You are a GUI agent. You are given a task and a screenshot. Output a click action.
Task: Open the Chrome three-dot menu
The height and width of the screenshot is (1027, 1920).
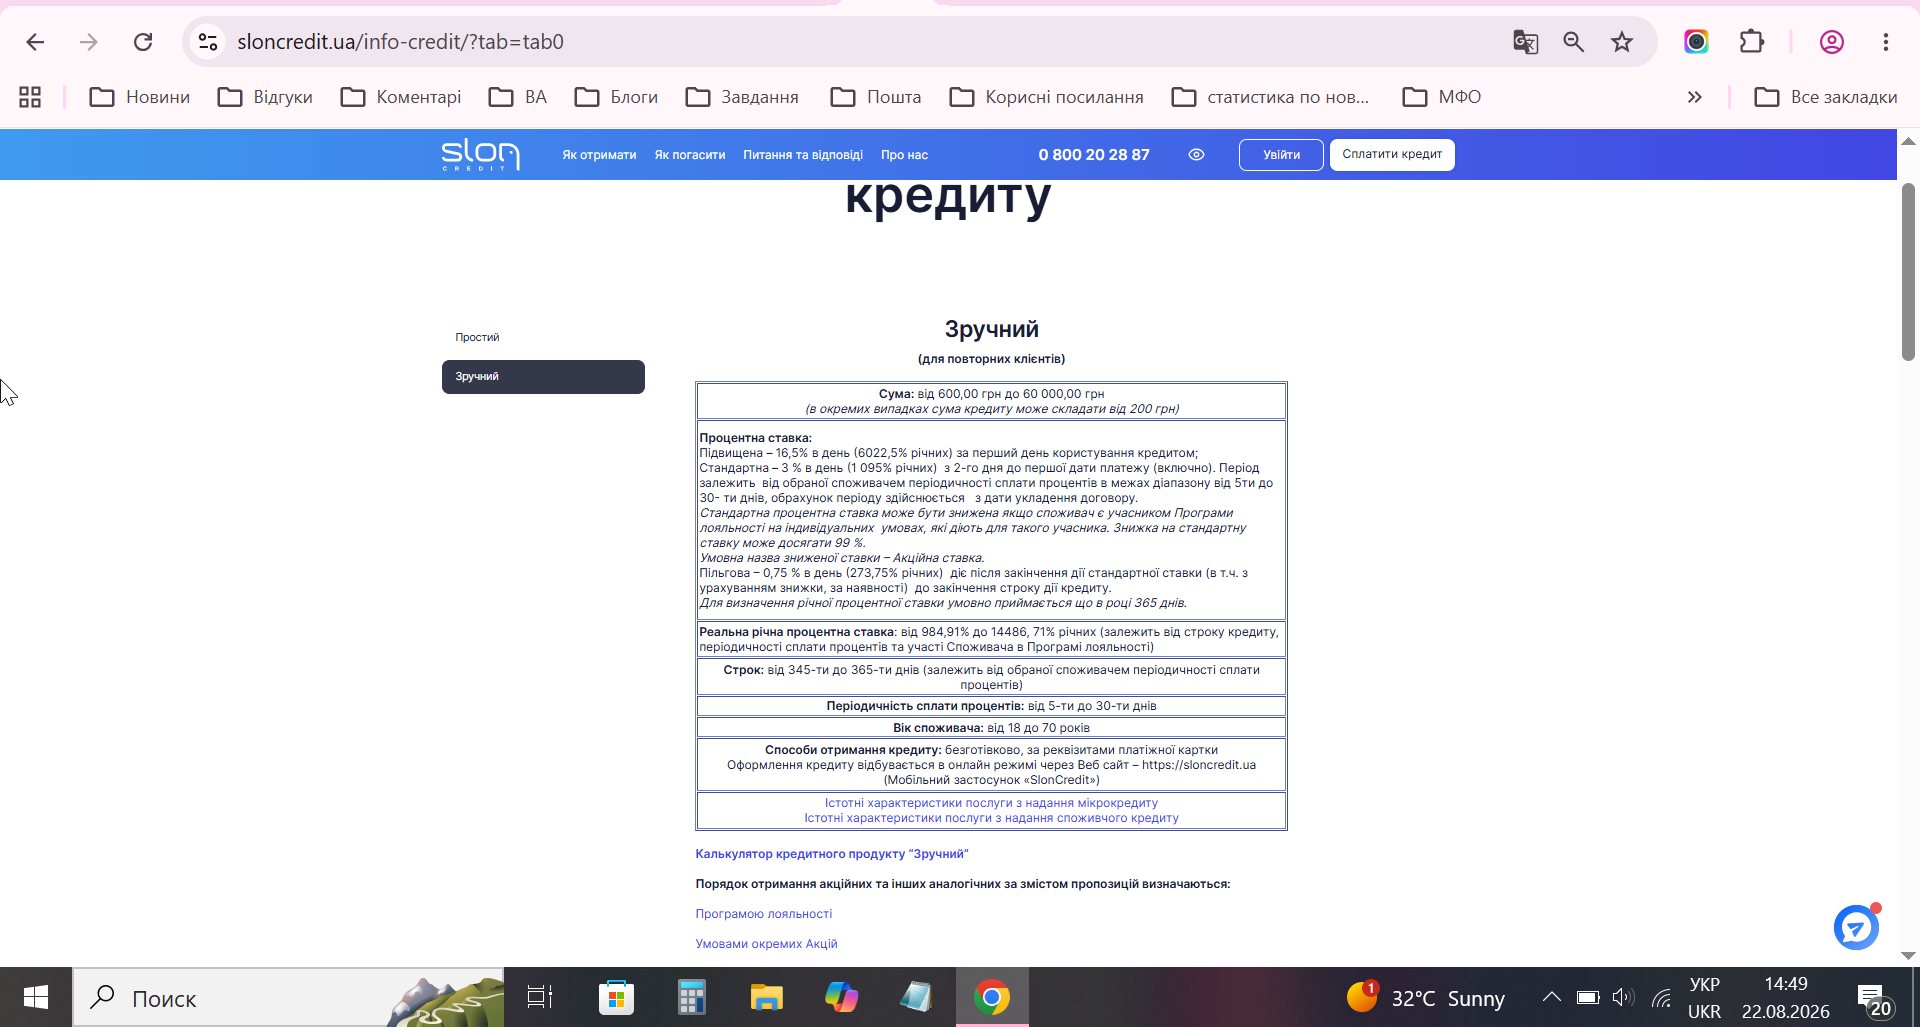tap(1886, 42)
